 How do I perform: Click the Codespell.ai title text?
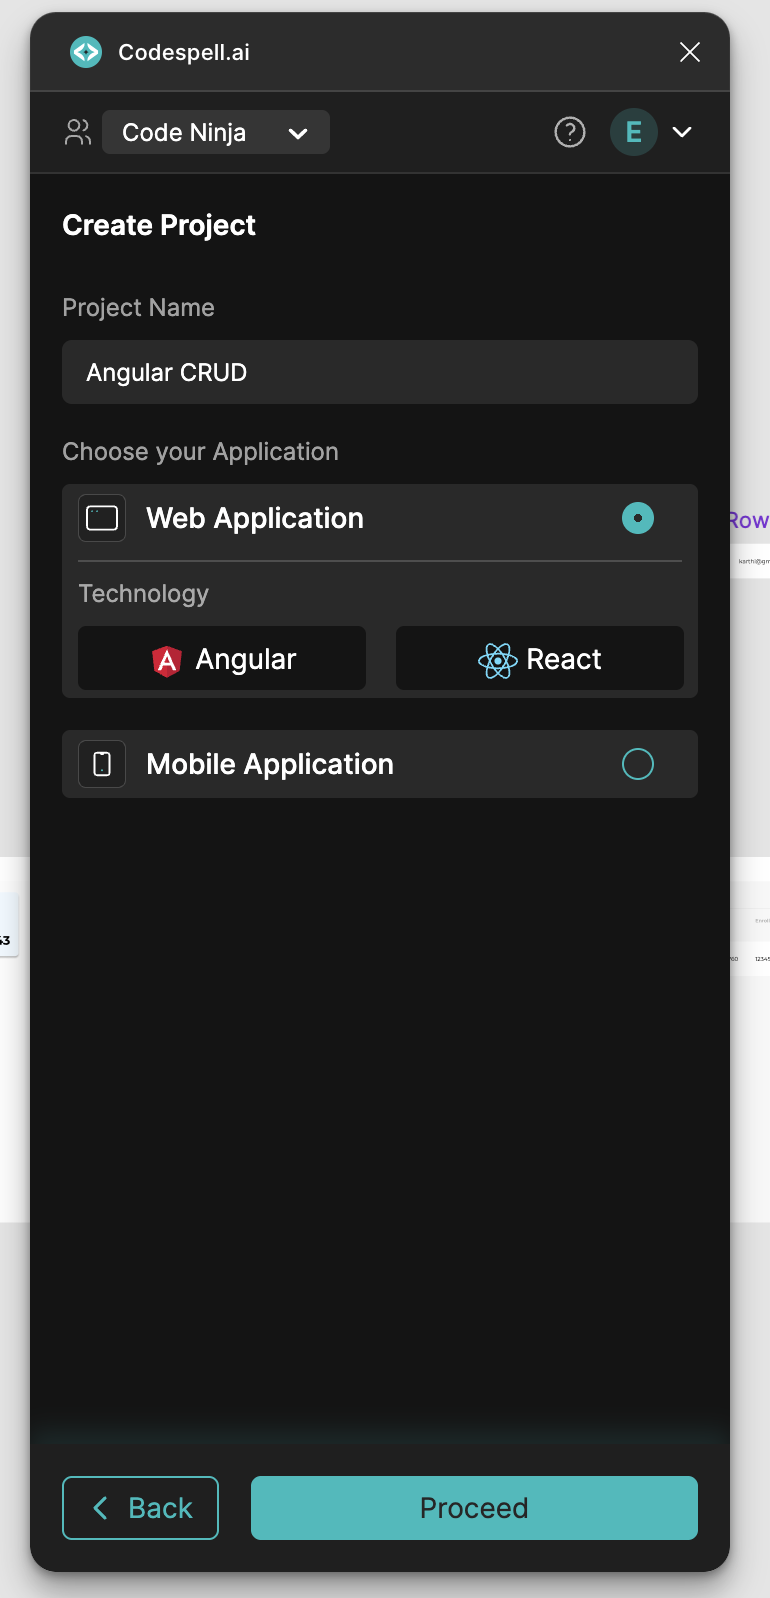[x=184, y=52]
